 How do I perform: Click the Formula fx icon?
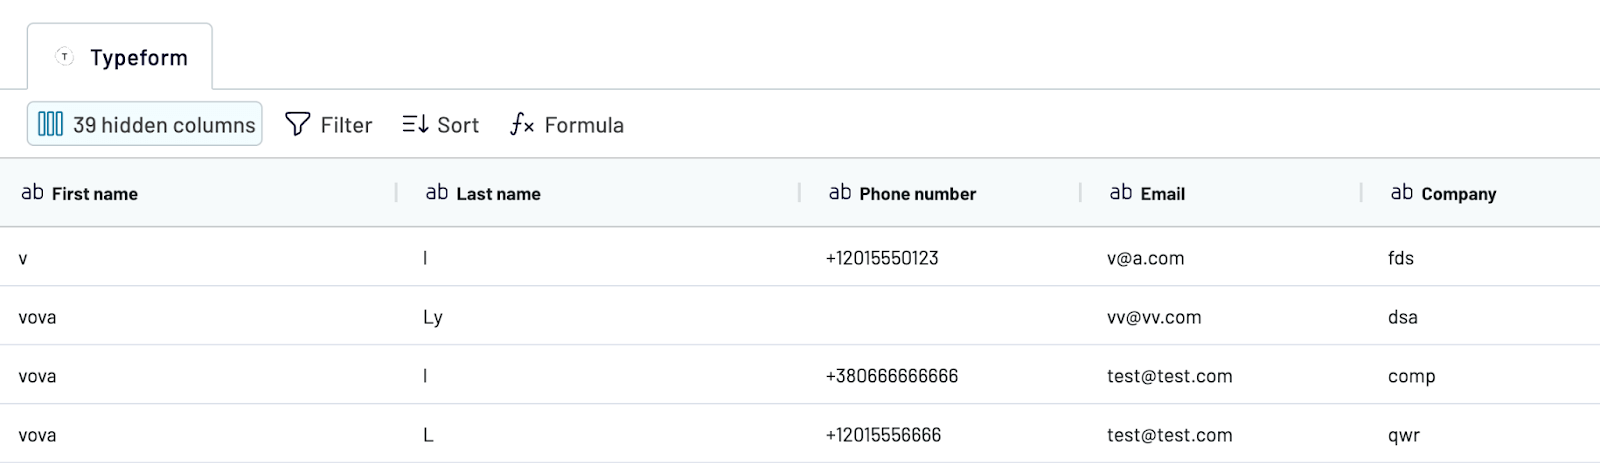click(x=522, y=124)
